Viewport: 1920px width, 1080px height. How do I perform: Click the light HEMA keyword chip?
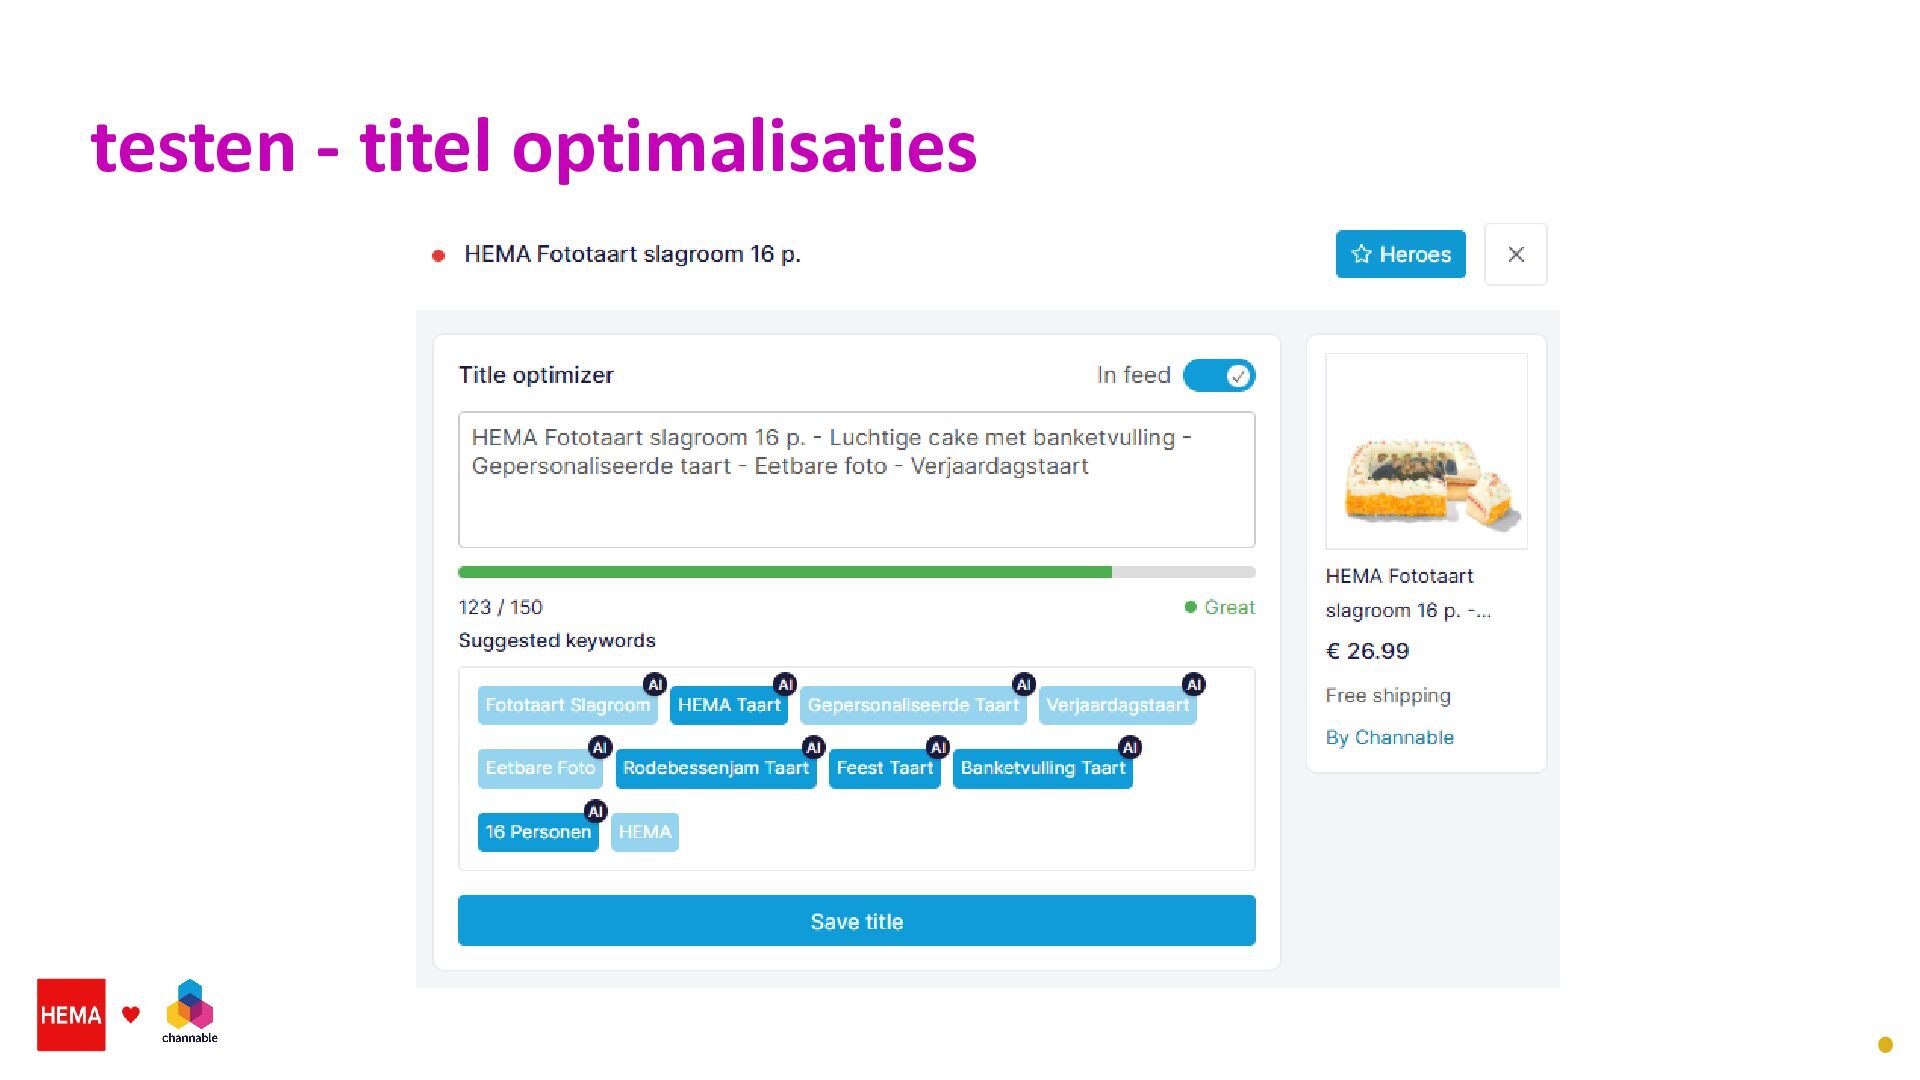pyautogui.click(x=644, y=832)
